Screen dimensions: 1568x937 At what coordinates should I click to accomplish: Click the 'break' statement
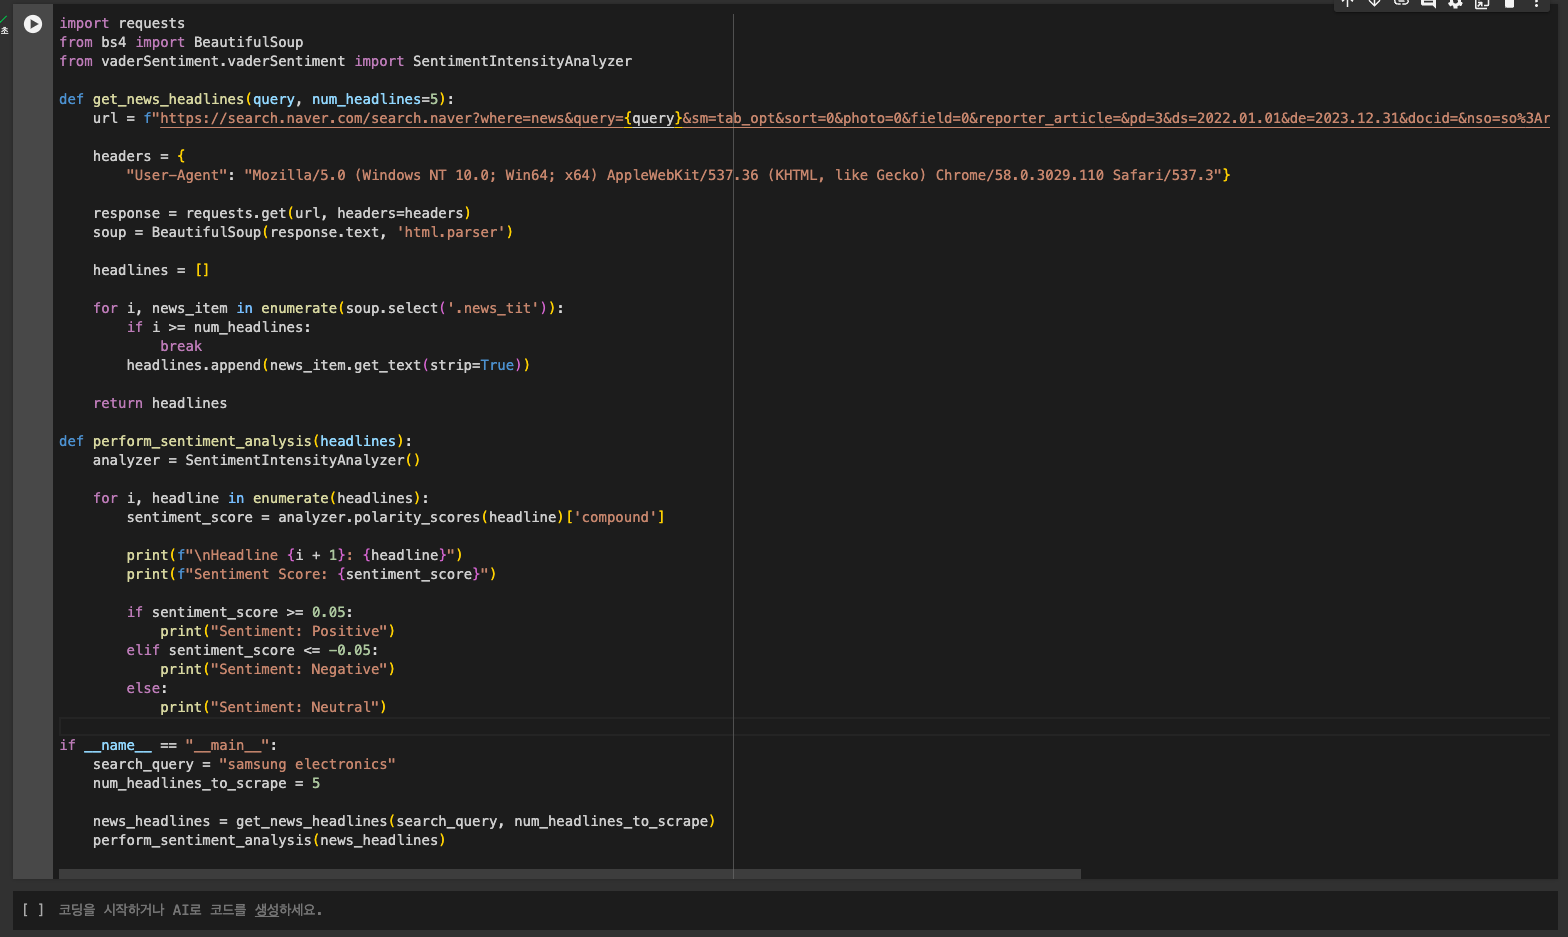tap(181, 346)
